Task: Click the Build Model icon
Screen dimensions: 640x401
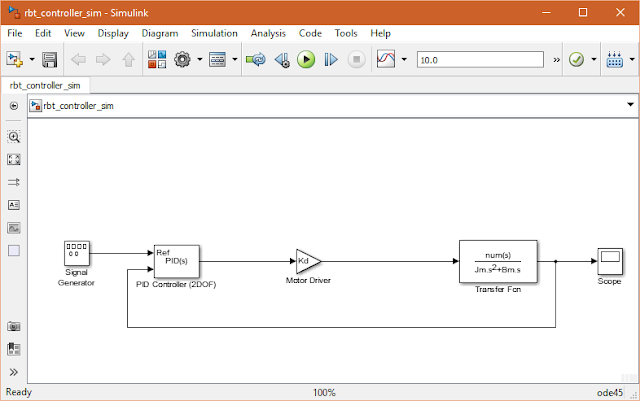Action: pyautogui.click(x=614, y=60)
